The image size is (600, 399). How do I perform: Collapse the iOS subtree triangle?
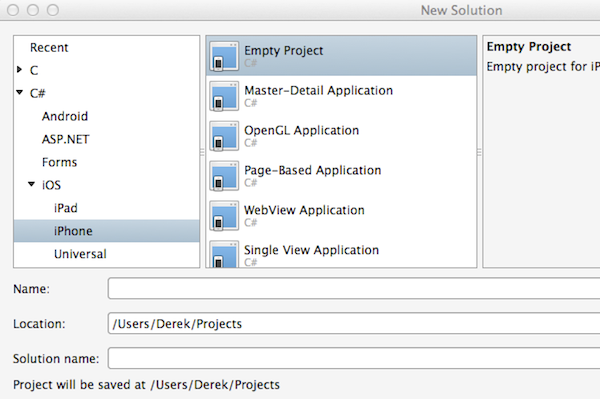pos(32,184)
